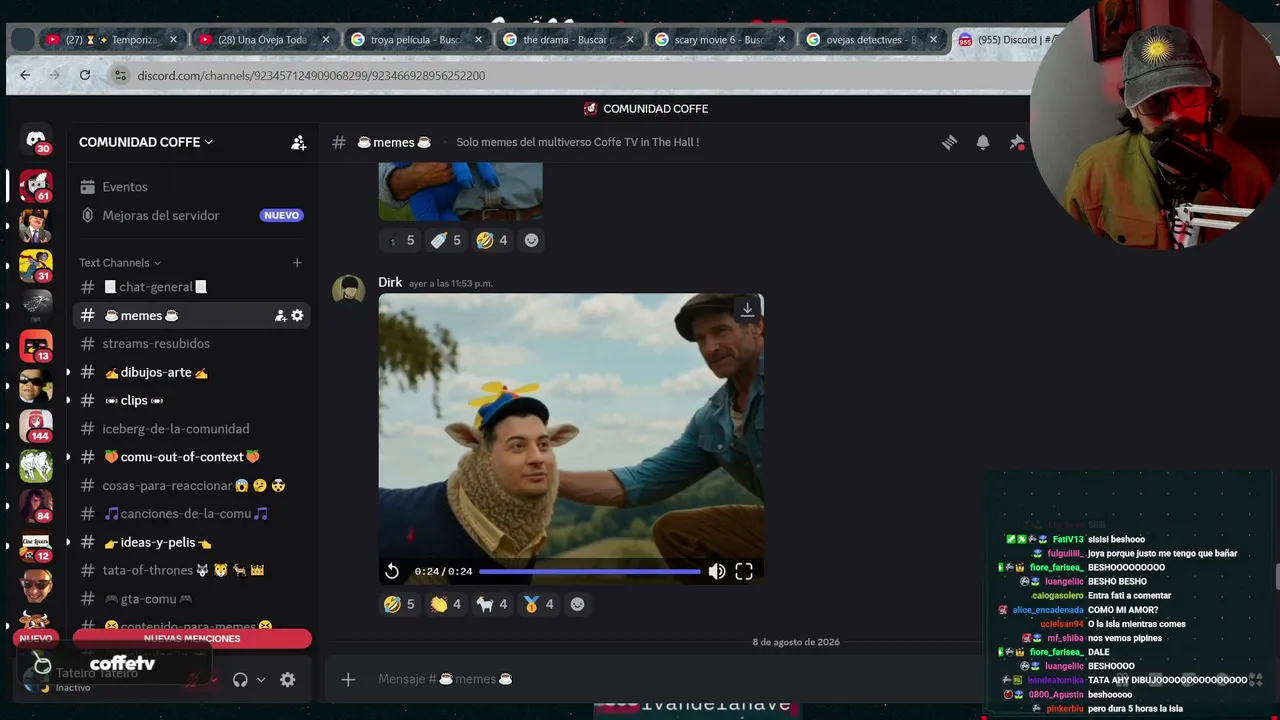
Task: Expand audio output options chevron
Action: point(261,680)
